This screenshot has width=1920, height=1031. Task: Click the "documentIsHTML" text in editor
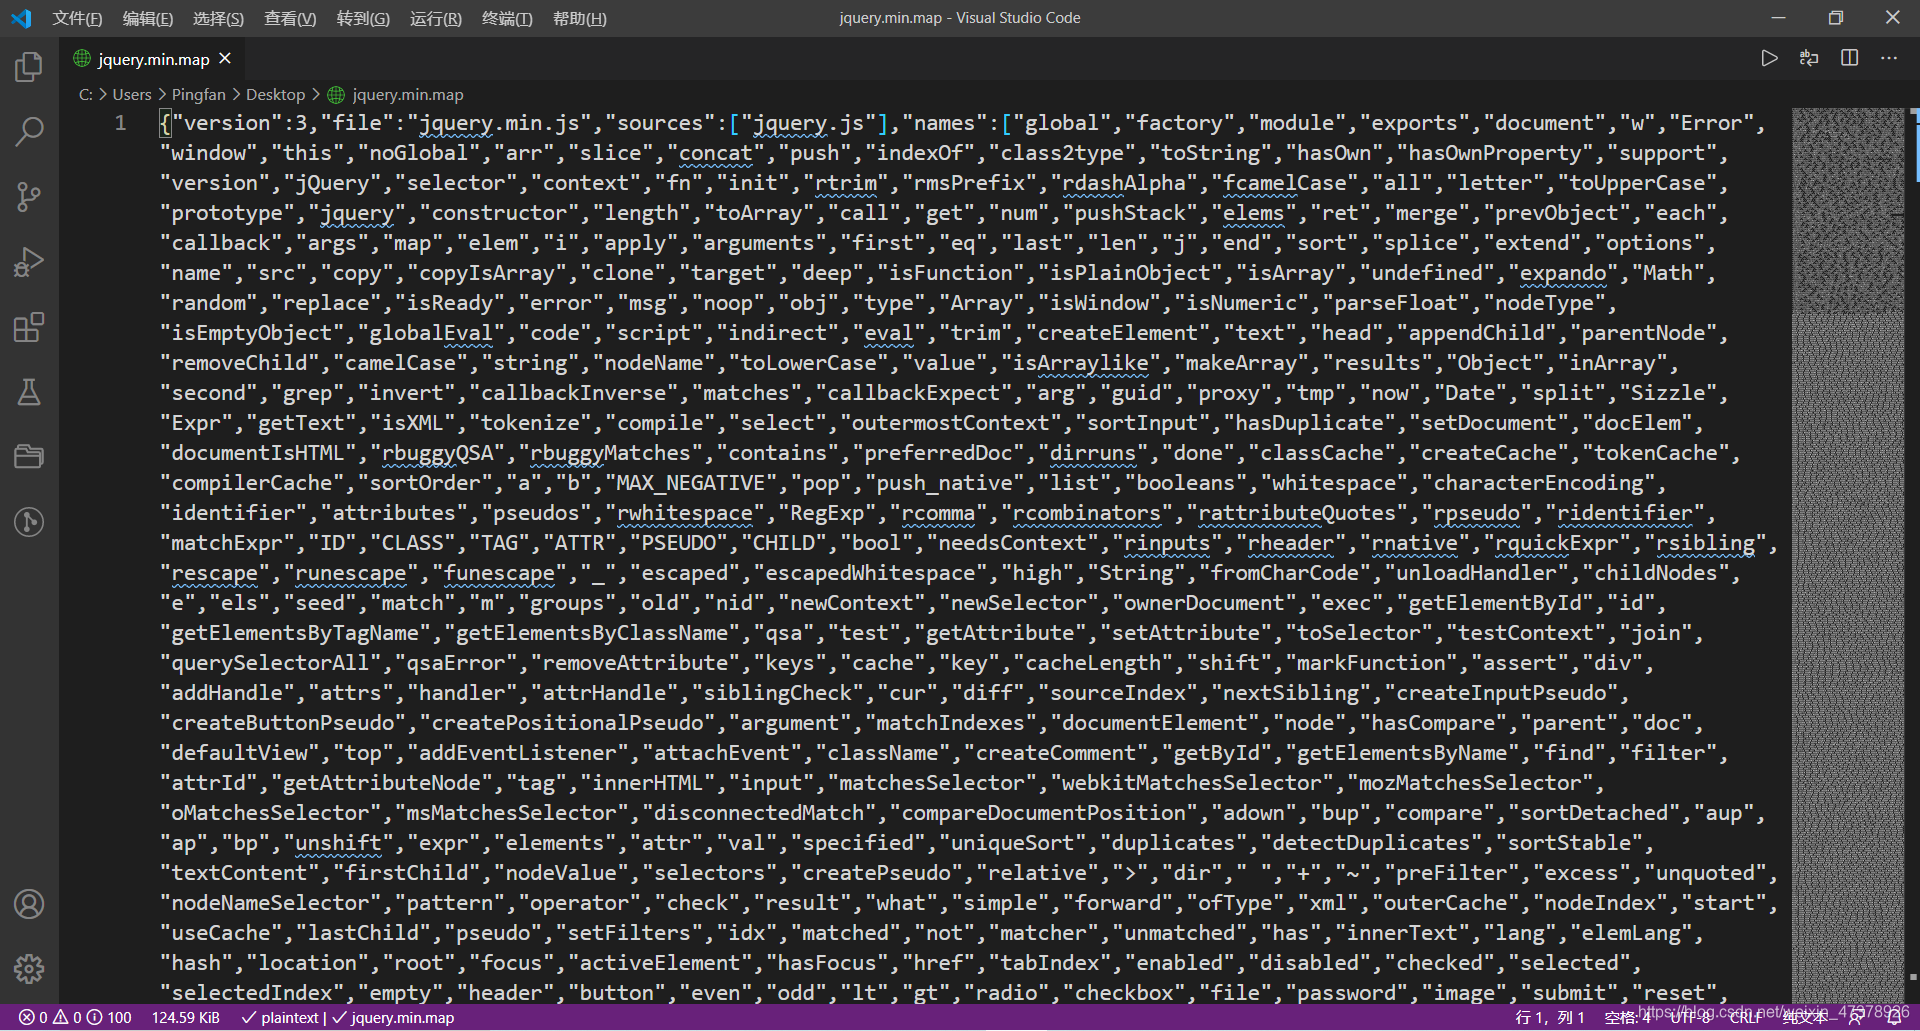[x=257, y=453]
